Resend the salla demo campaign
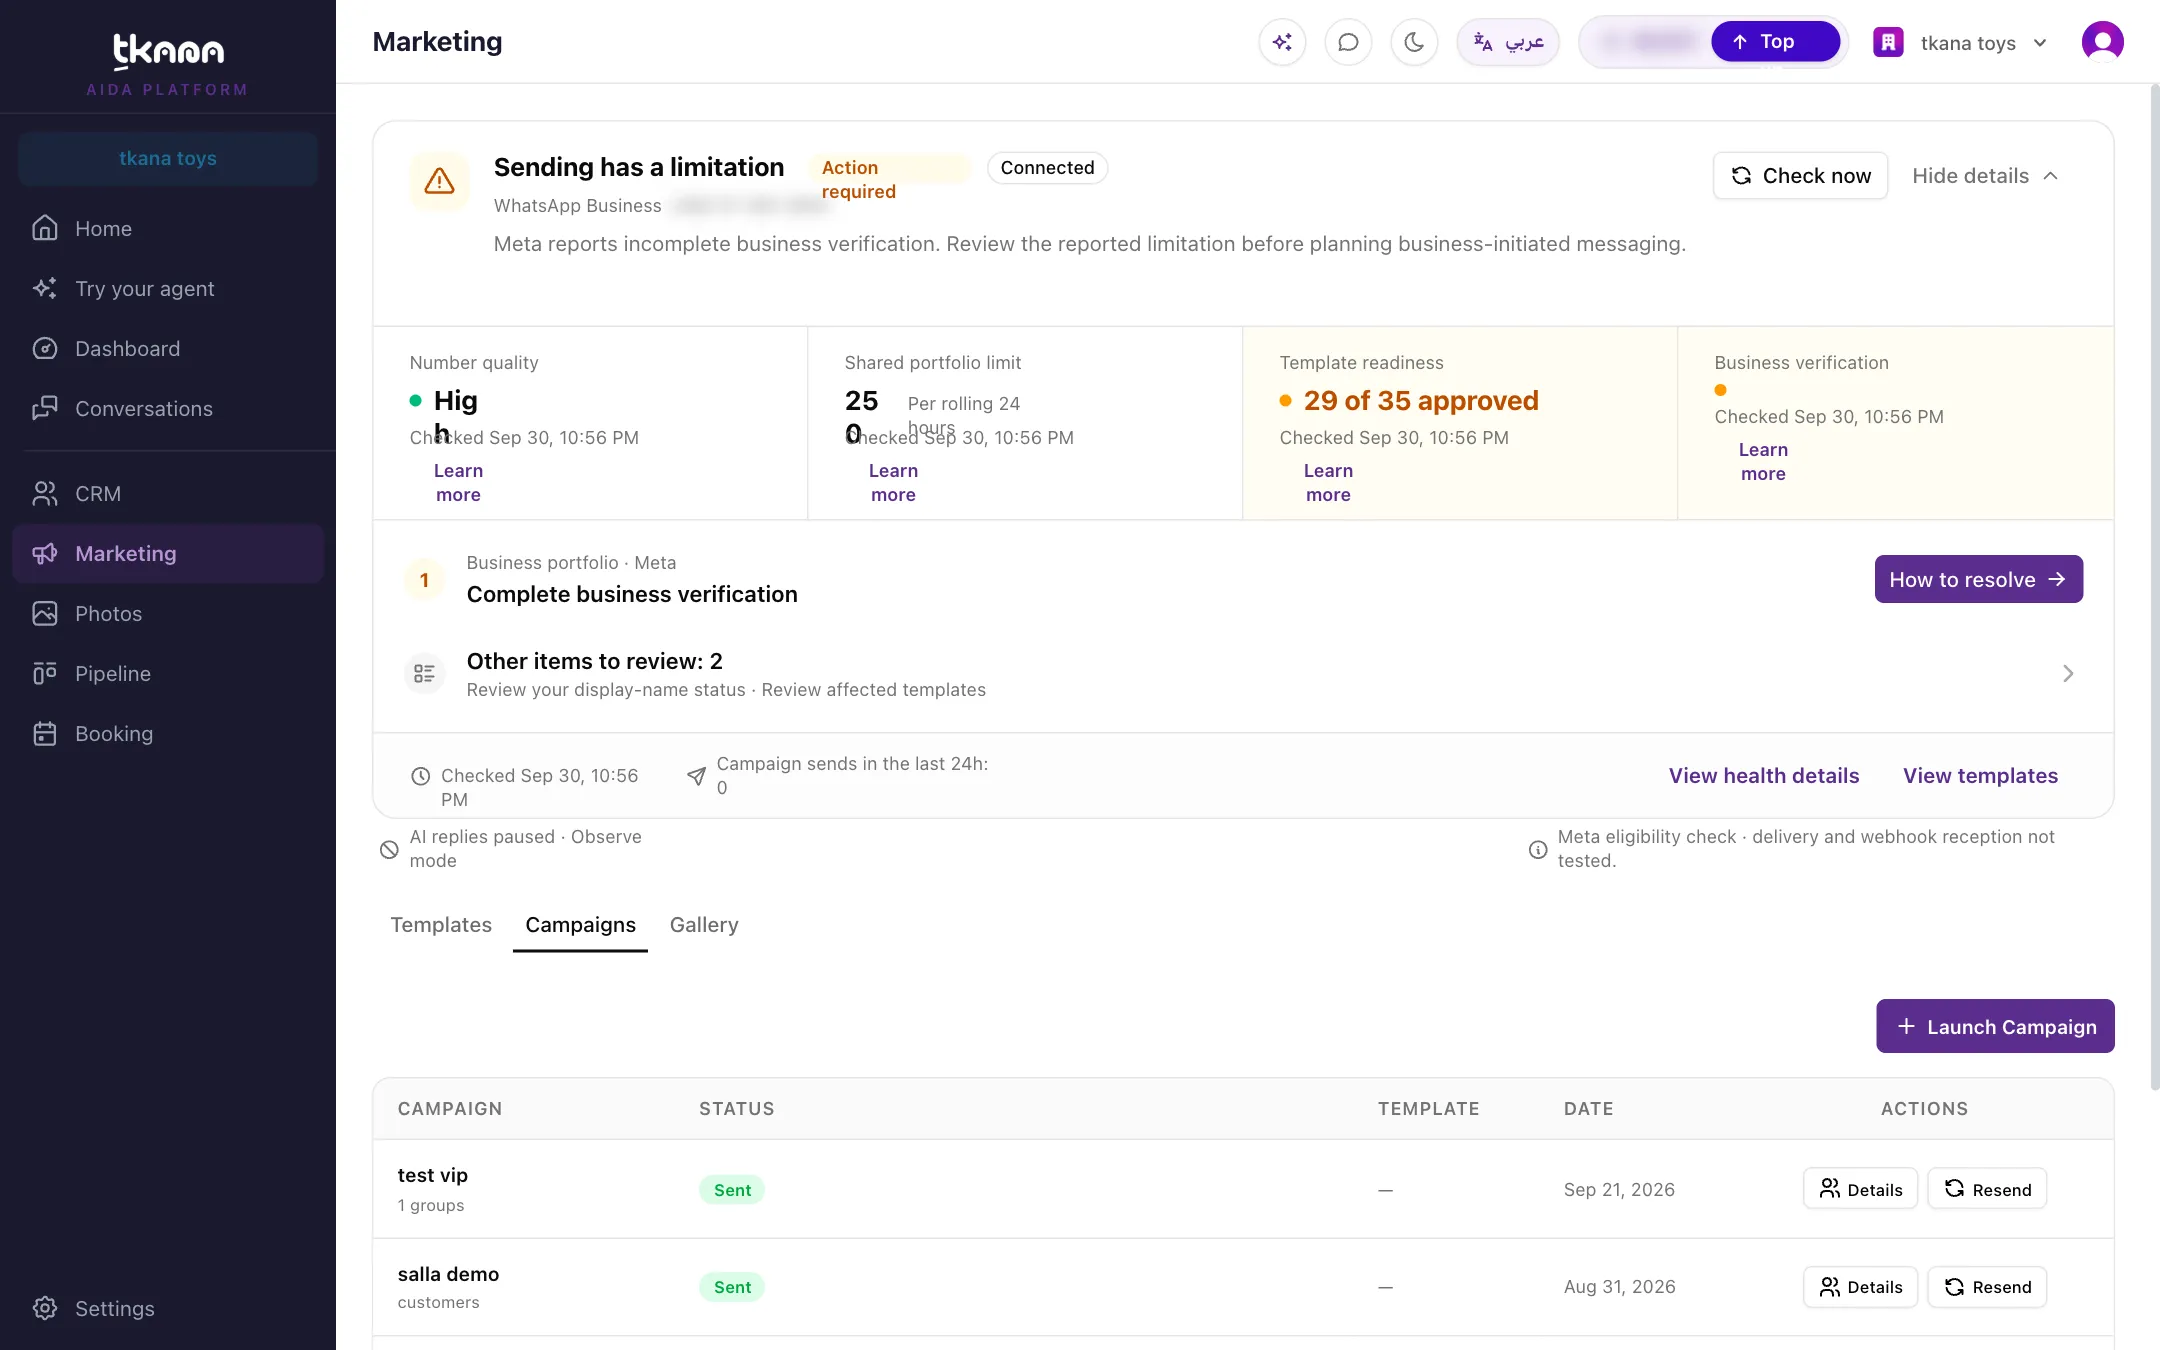Screen dimensions: 2160x1350 pos(1987,1288)
